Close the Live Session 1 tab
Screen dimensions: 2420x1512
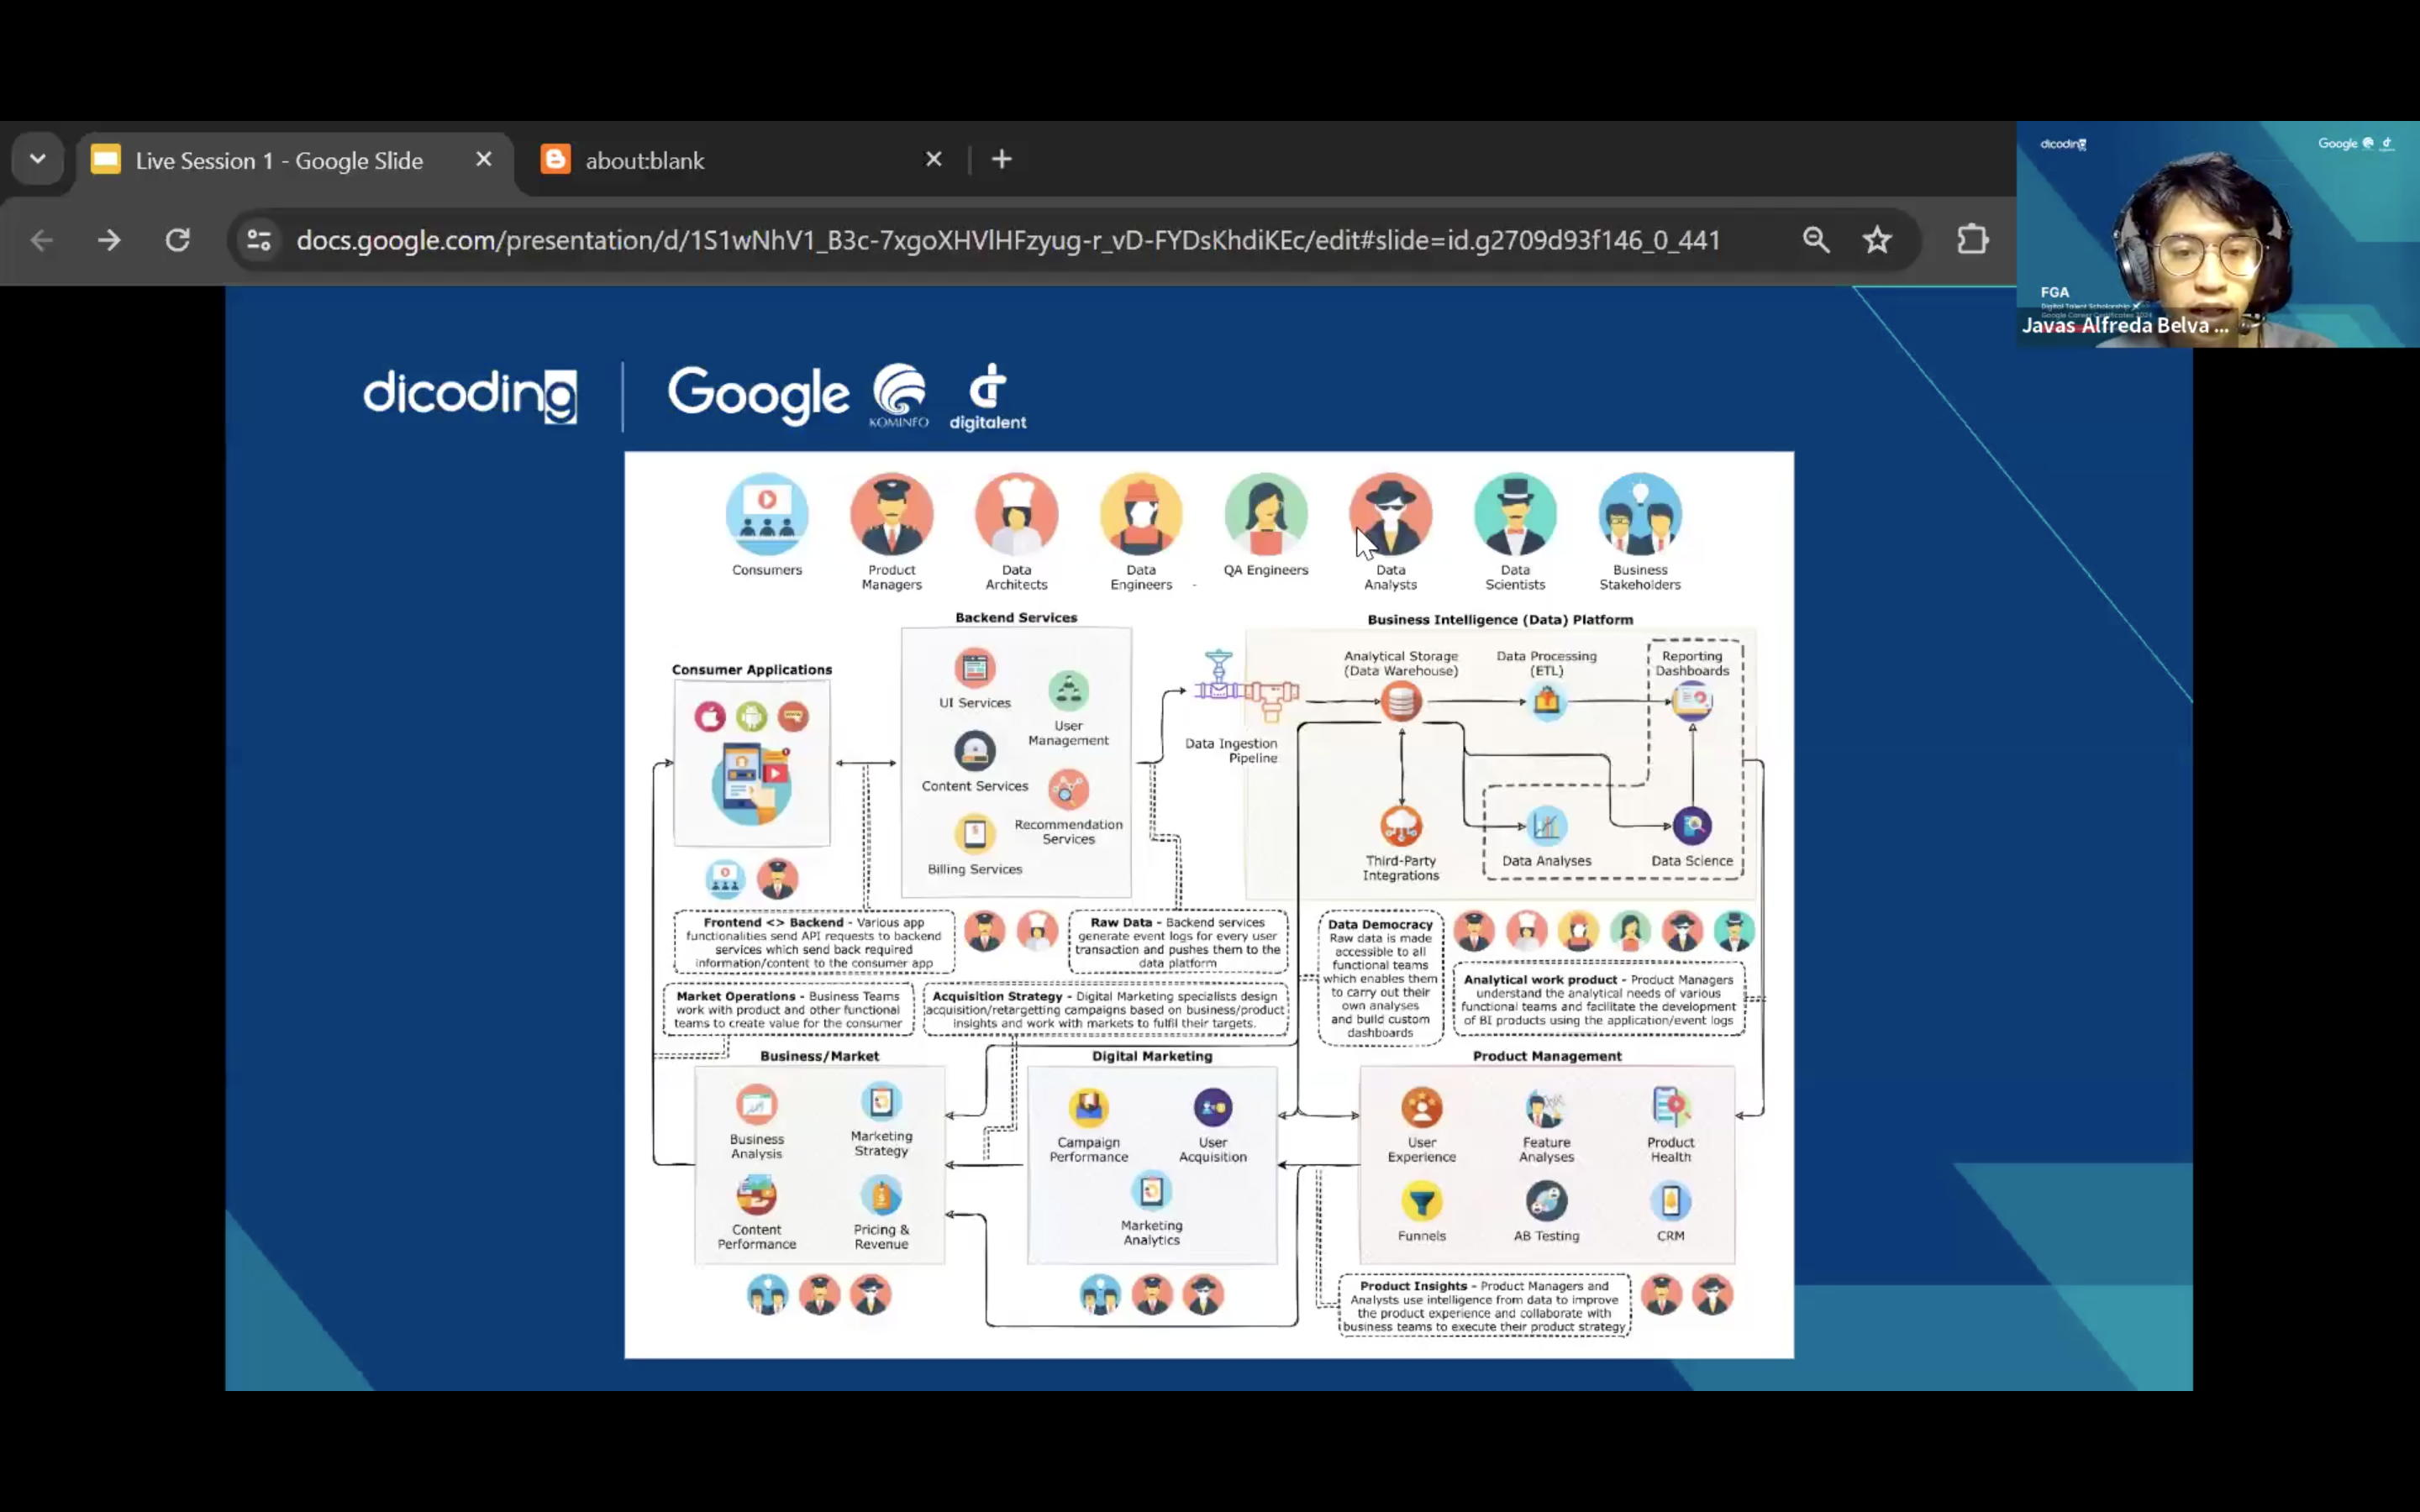(483, 159)
